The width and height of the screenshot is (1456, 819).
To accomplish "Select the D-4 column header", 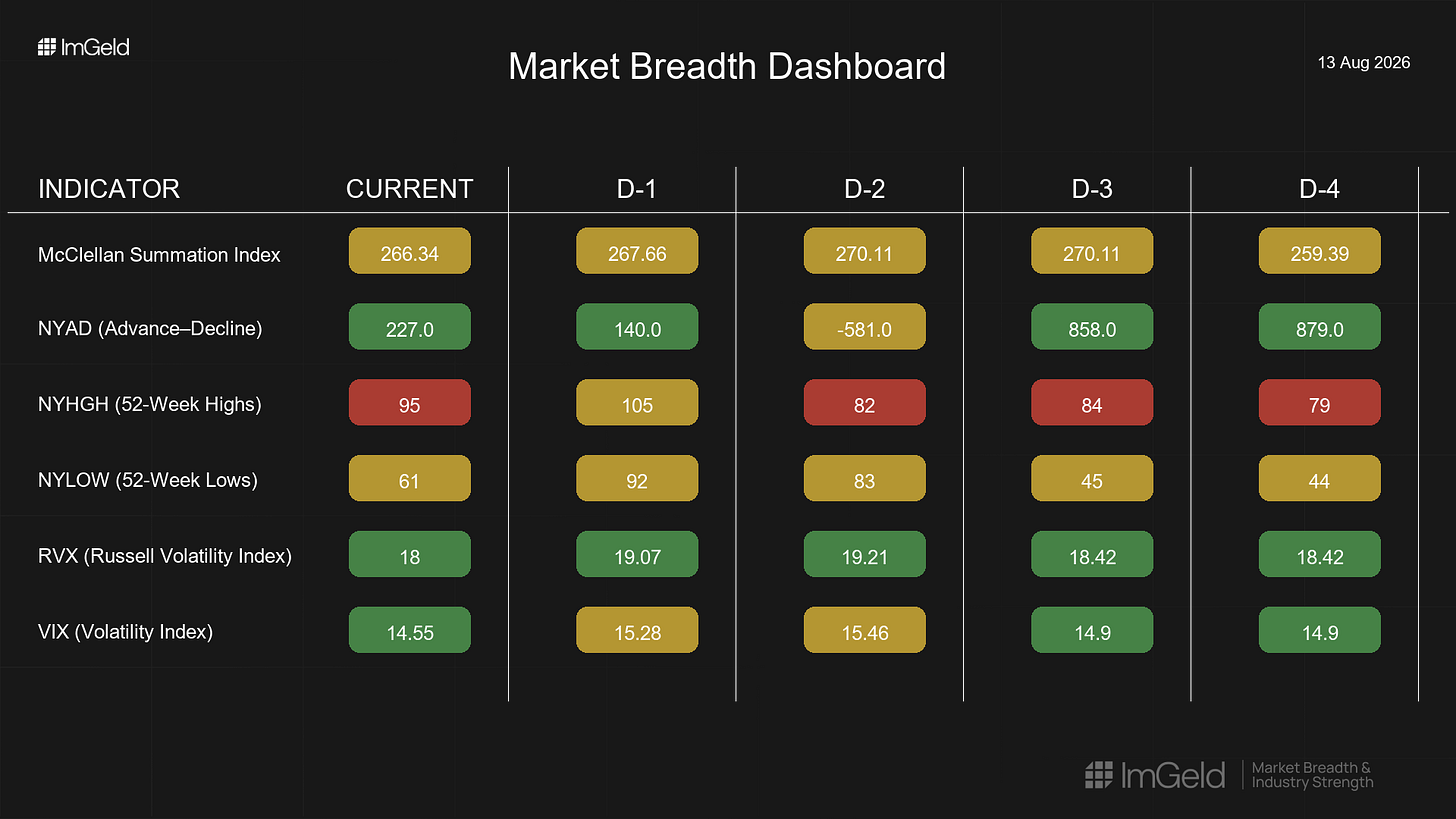I will pos(1319,189).
